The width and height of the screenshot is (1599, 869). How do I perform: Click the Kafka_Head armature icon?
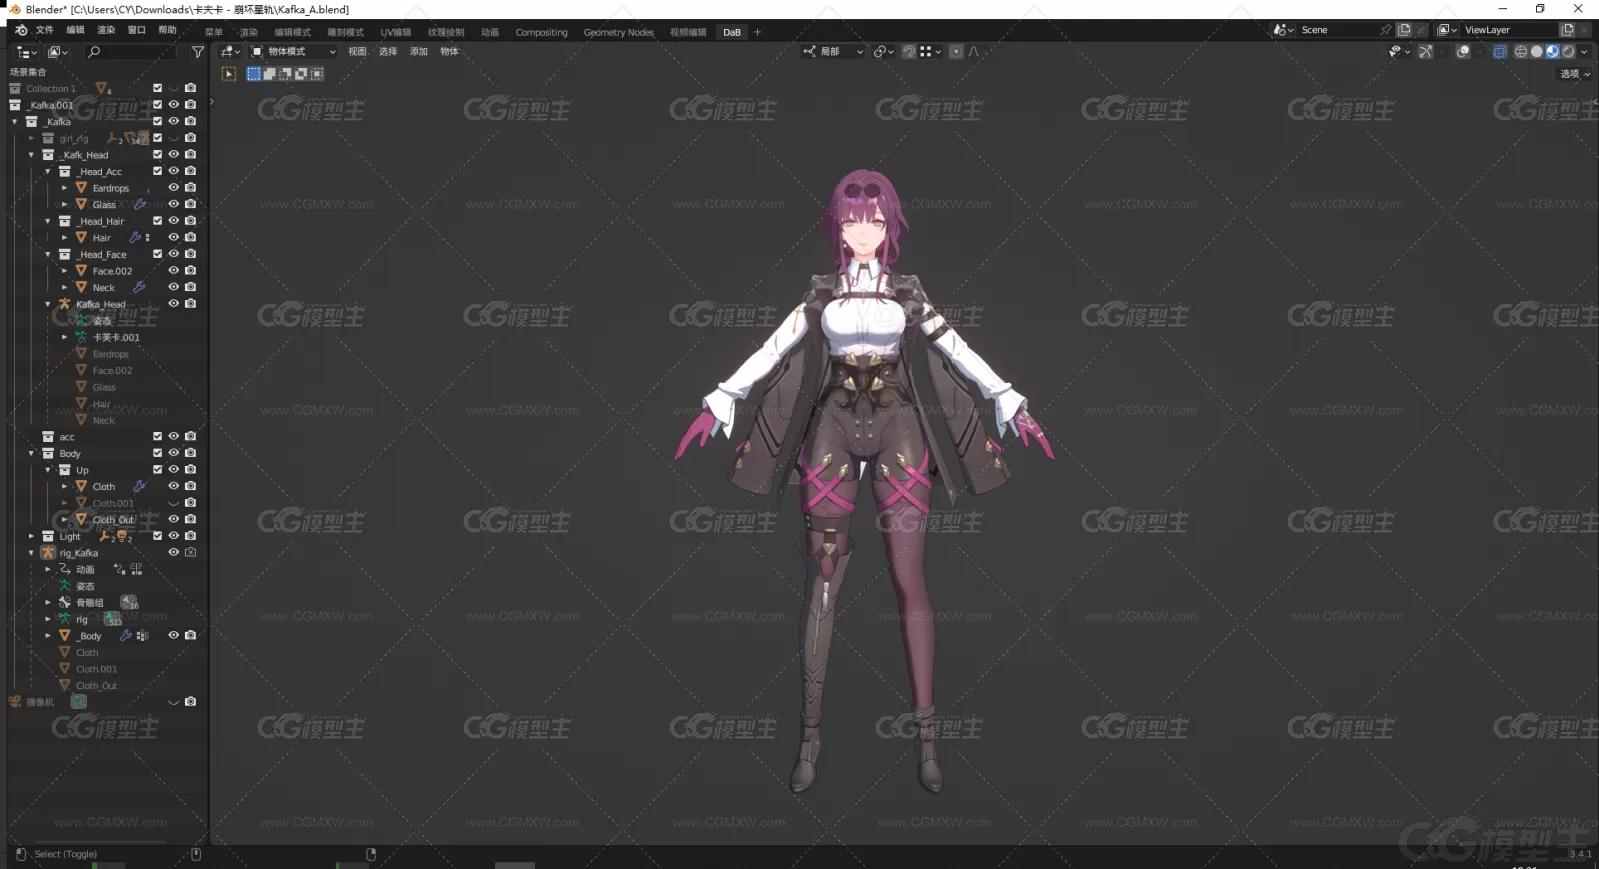tap(65, 304)
